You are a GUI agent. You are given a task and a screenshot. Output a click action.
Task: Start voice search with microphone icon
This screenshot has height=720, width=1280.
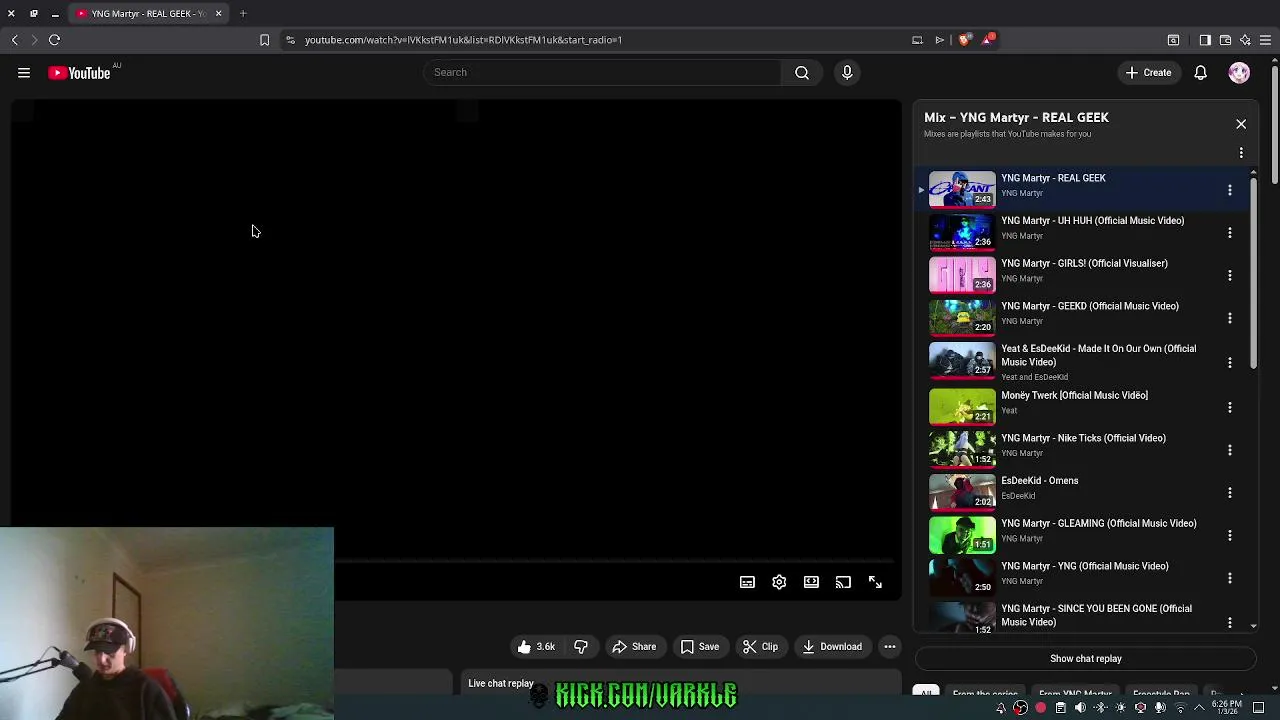[847, 72]
